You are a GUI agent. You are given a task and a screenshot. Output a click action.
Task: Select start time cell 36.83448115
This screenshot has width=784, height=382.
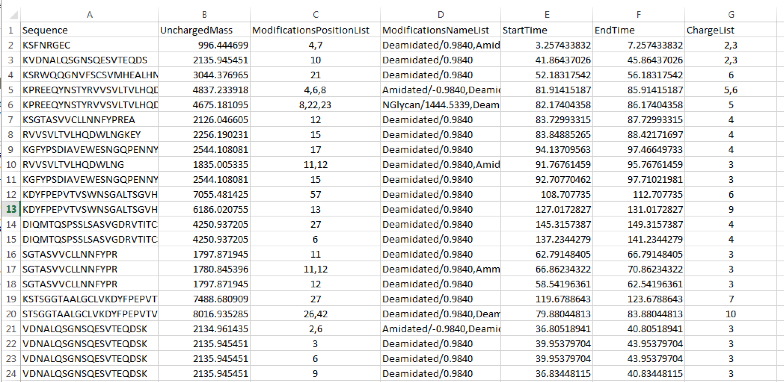pos(546,374)
